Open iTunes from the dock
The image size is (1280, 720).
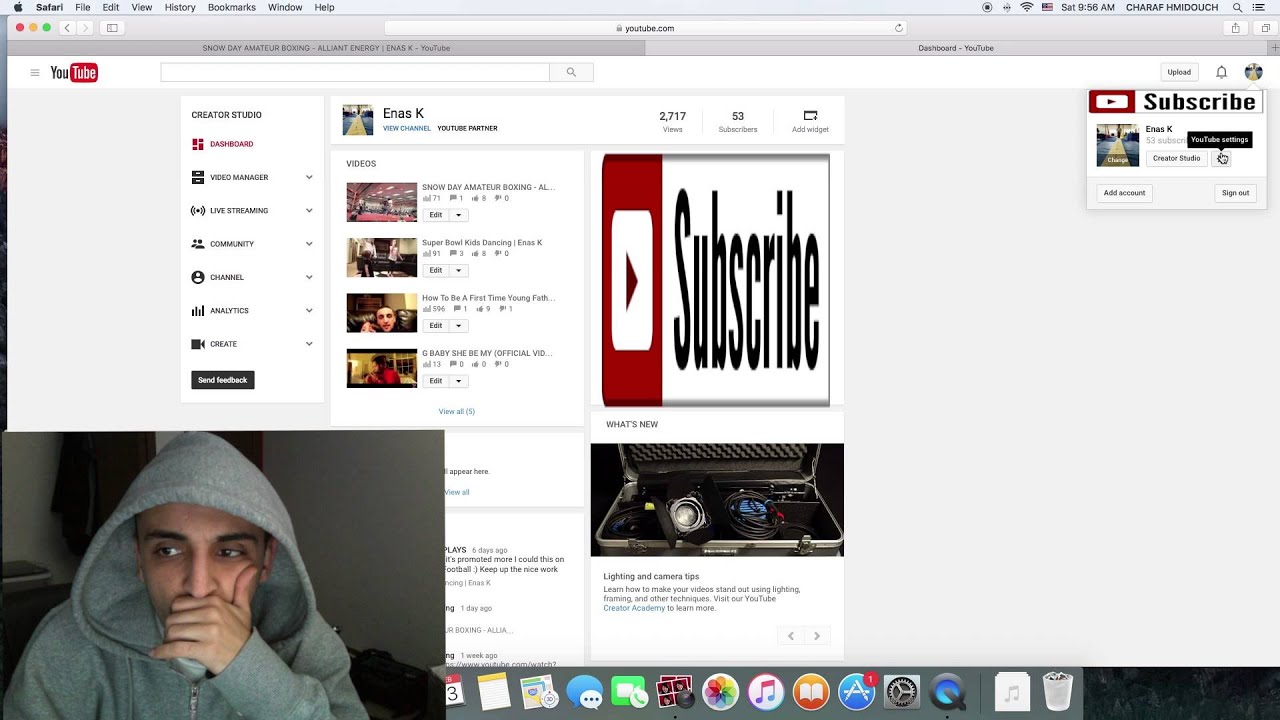click(x=765, y=693)
